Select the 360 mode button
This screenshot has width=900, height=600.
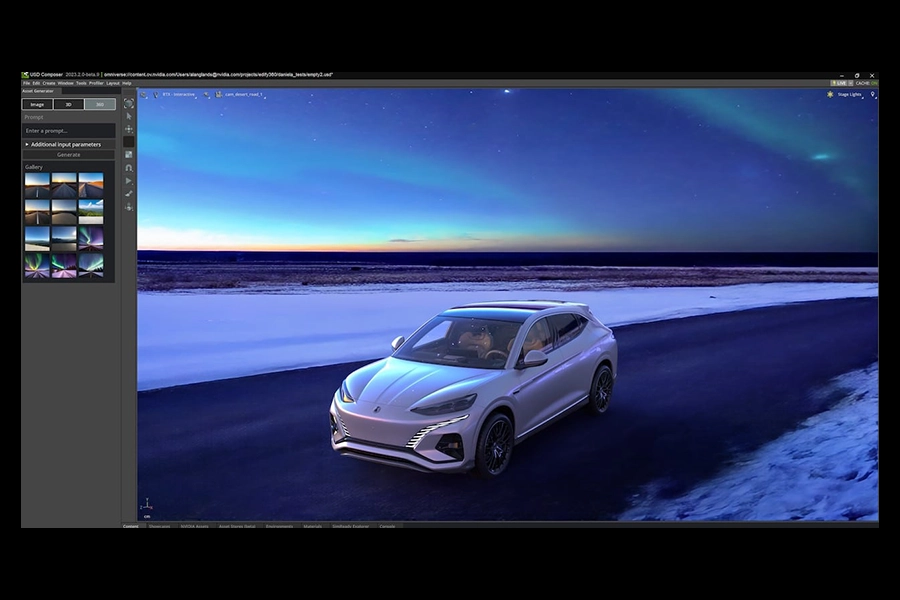tap(100, 104)
